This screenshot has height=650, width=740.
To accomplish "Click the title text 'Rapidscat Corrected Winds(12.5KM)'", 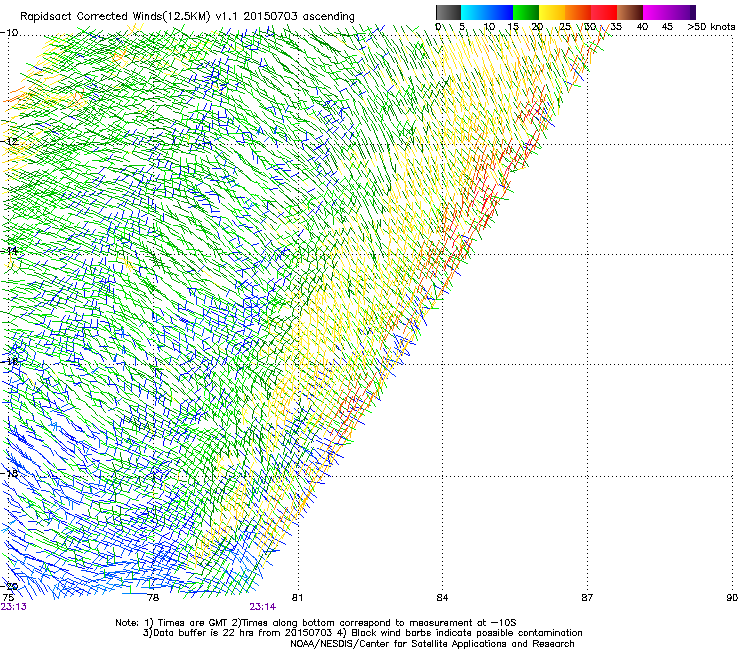I will pos(115,17).
